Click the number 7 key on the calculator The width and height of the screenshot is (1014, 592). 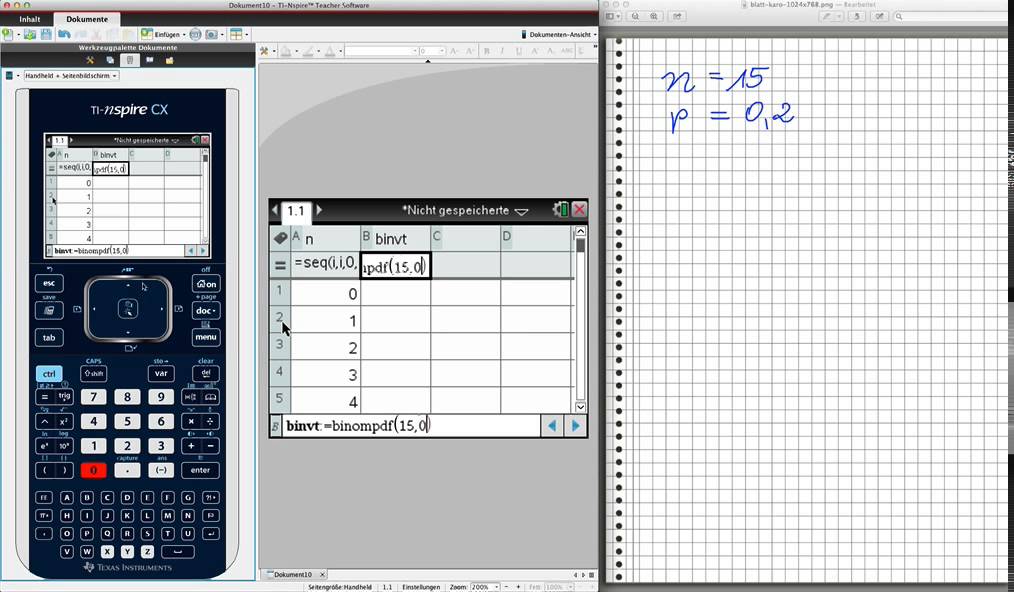[94, 397]
